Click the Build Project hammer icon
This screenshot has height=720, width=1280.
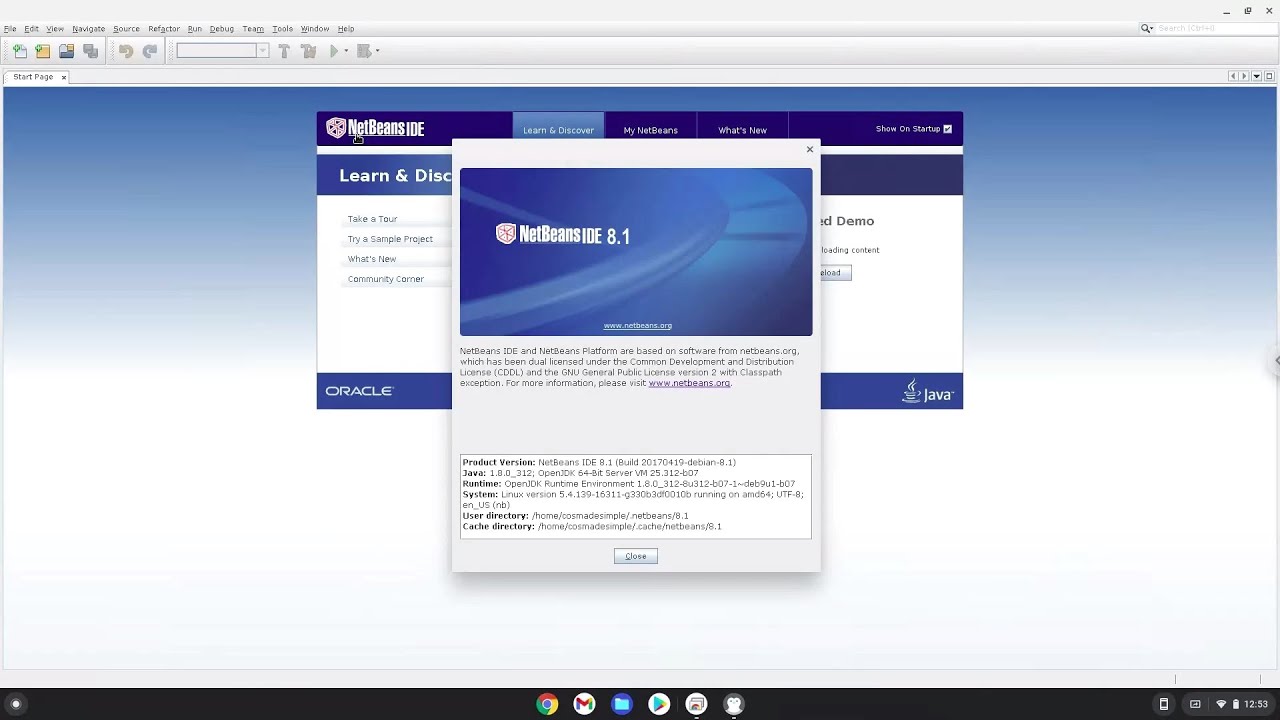pyautogui.click(x=284, y=51)
